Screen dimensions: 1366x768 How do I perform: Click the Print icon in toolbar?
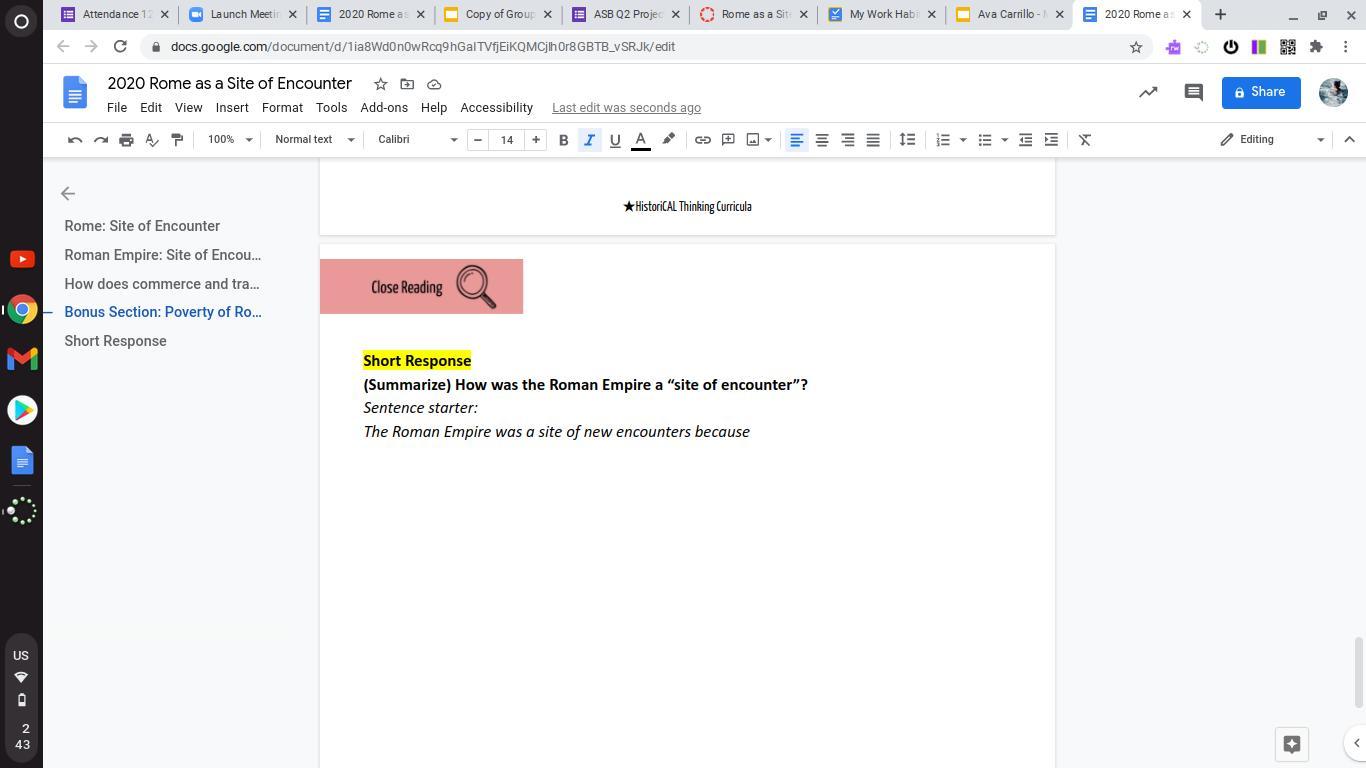coord(126,140)
